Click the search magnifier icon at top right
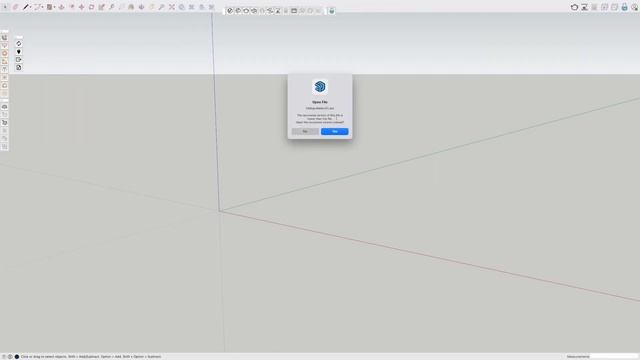 coord(635,7)
